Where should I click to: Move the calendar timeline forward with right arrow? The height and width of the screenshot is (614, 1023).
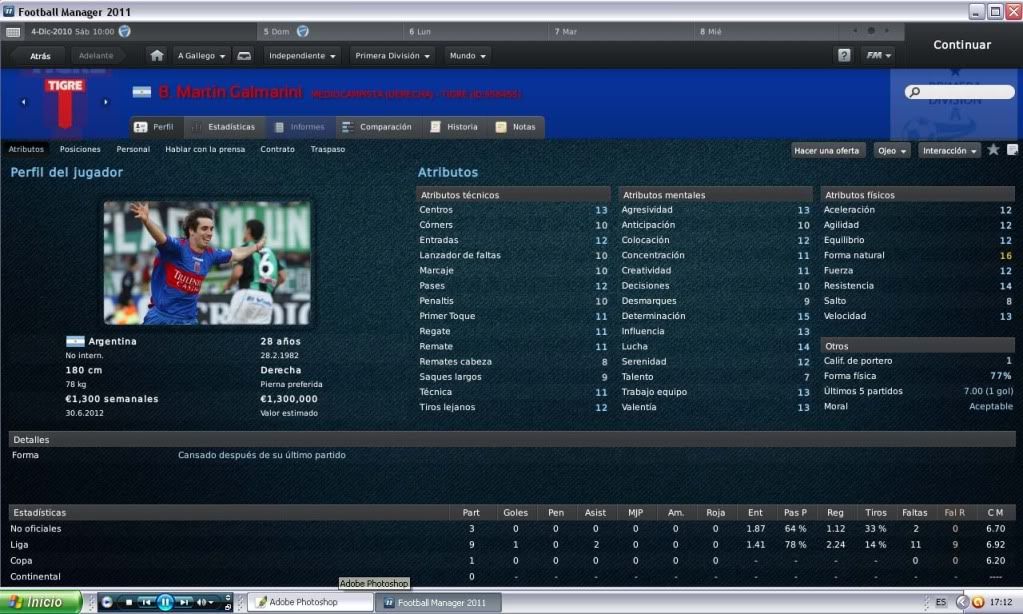coord(887,31)
